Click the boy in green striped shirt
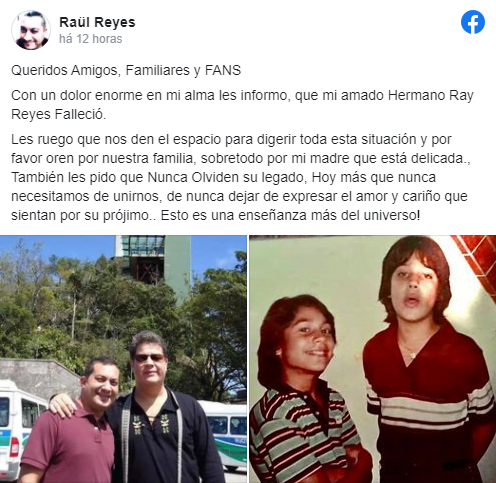Viewport: 496px width, 483px height. click(x=303, y=390)
